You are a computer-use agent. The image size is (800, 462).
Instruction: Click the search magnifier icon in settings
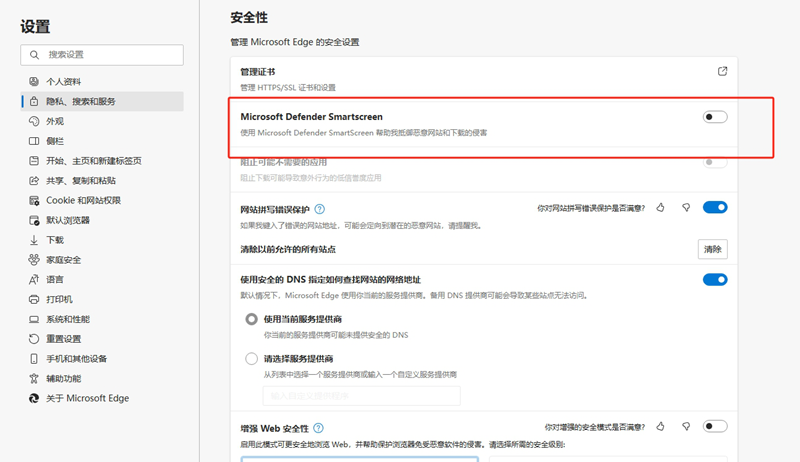point(34,55)
